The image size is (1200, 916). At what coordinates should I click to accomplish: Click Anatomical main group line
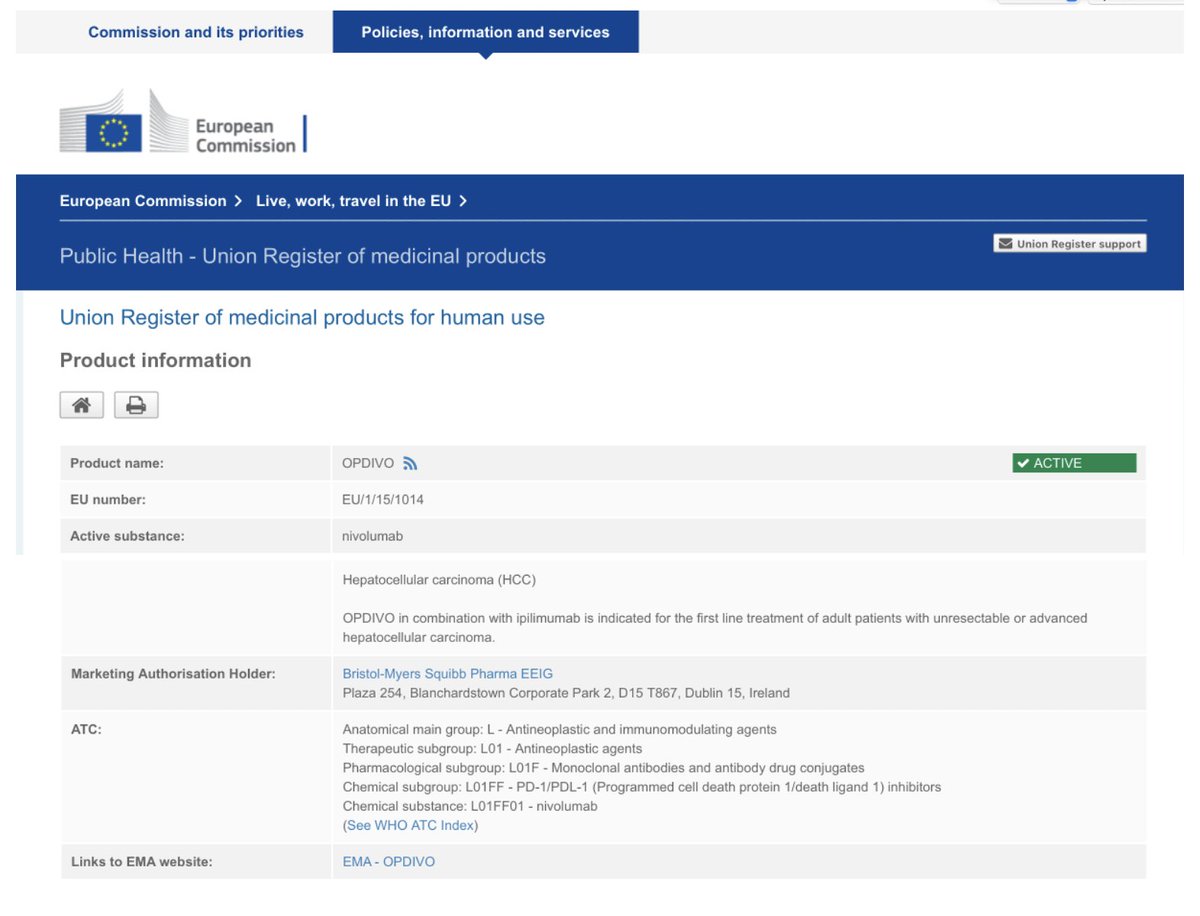(x=559, y=729)
